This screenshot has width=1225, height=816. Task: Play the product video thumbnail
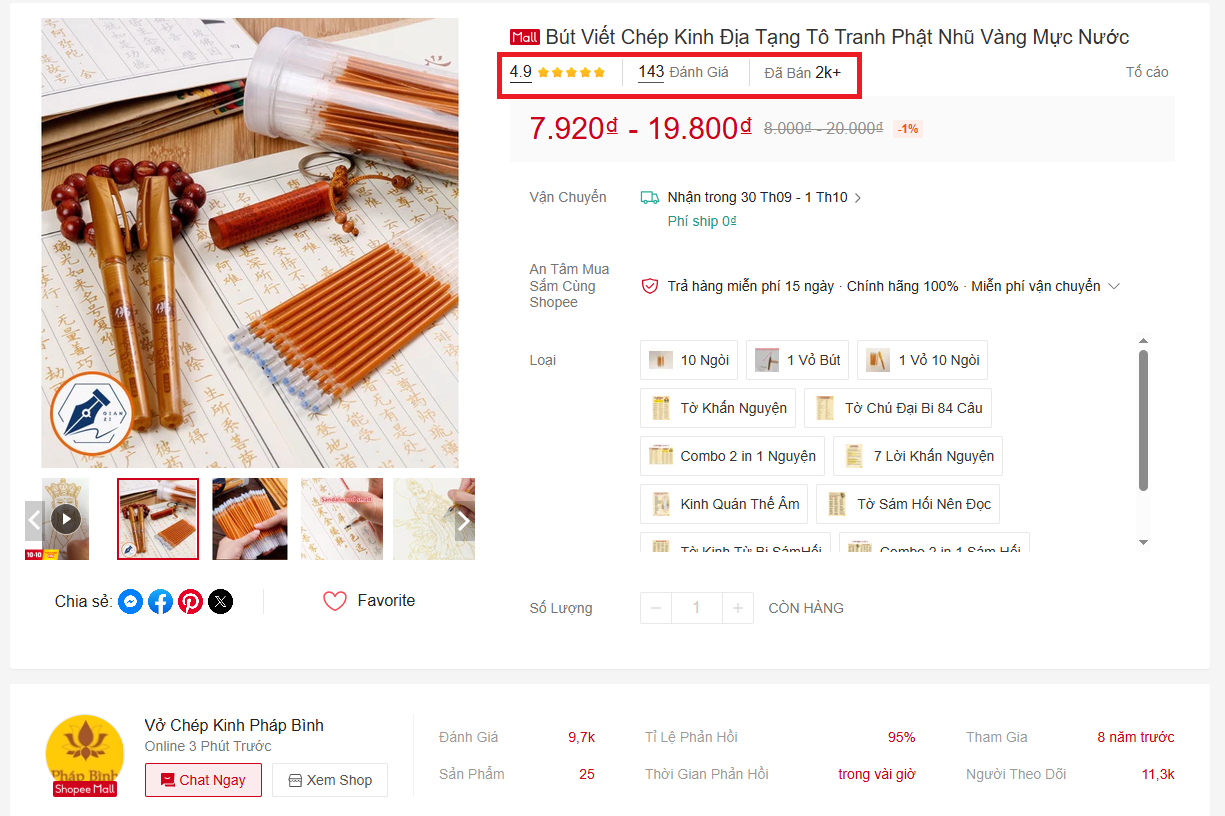tap(66, 519)
